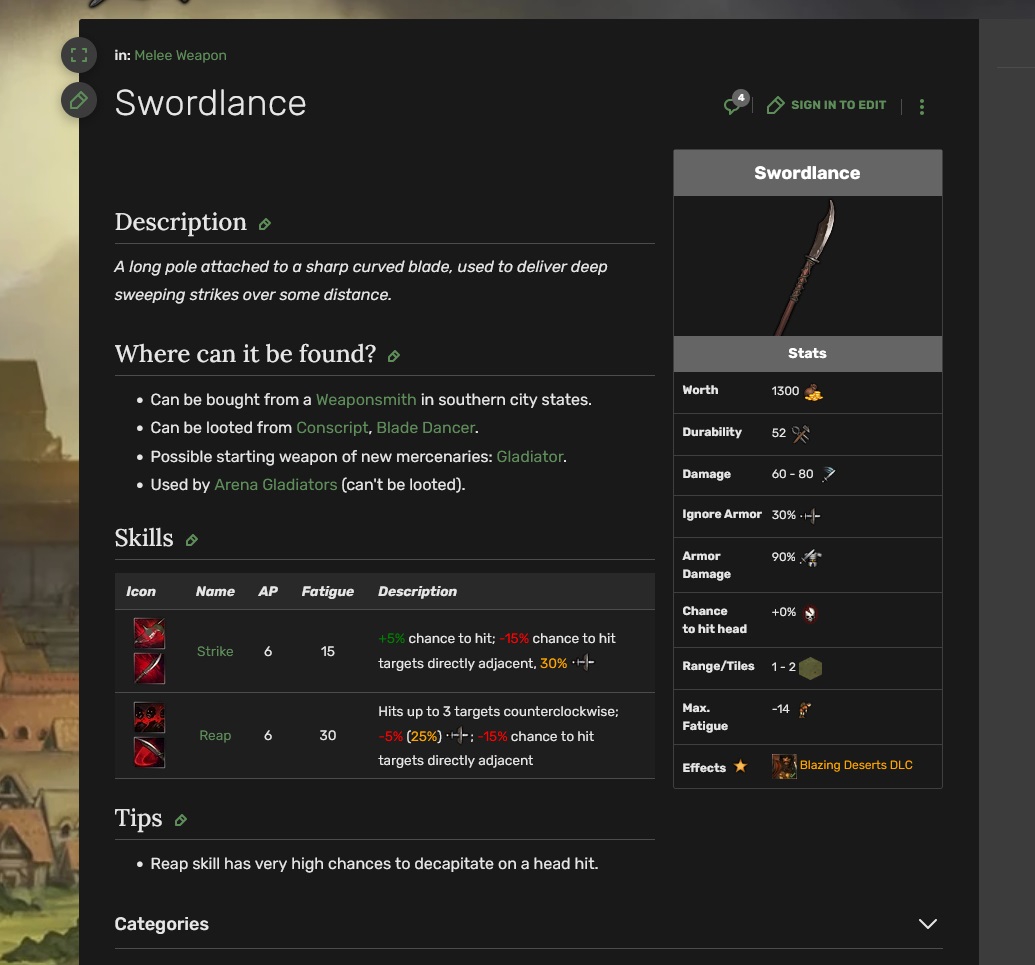Click the Strike skill name link
The image size is (1035, 965).
[215, 651]
